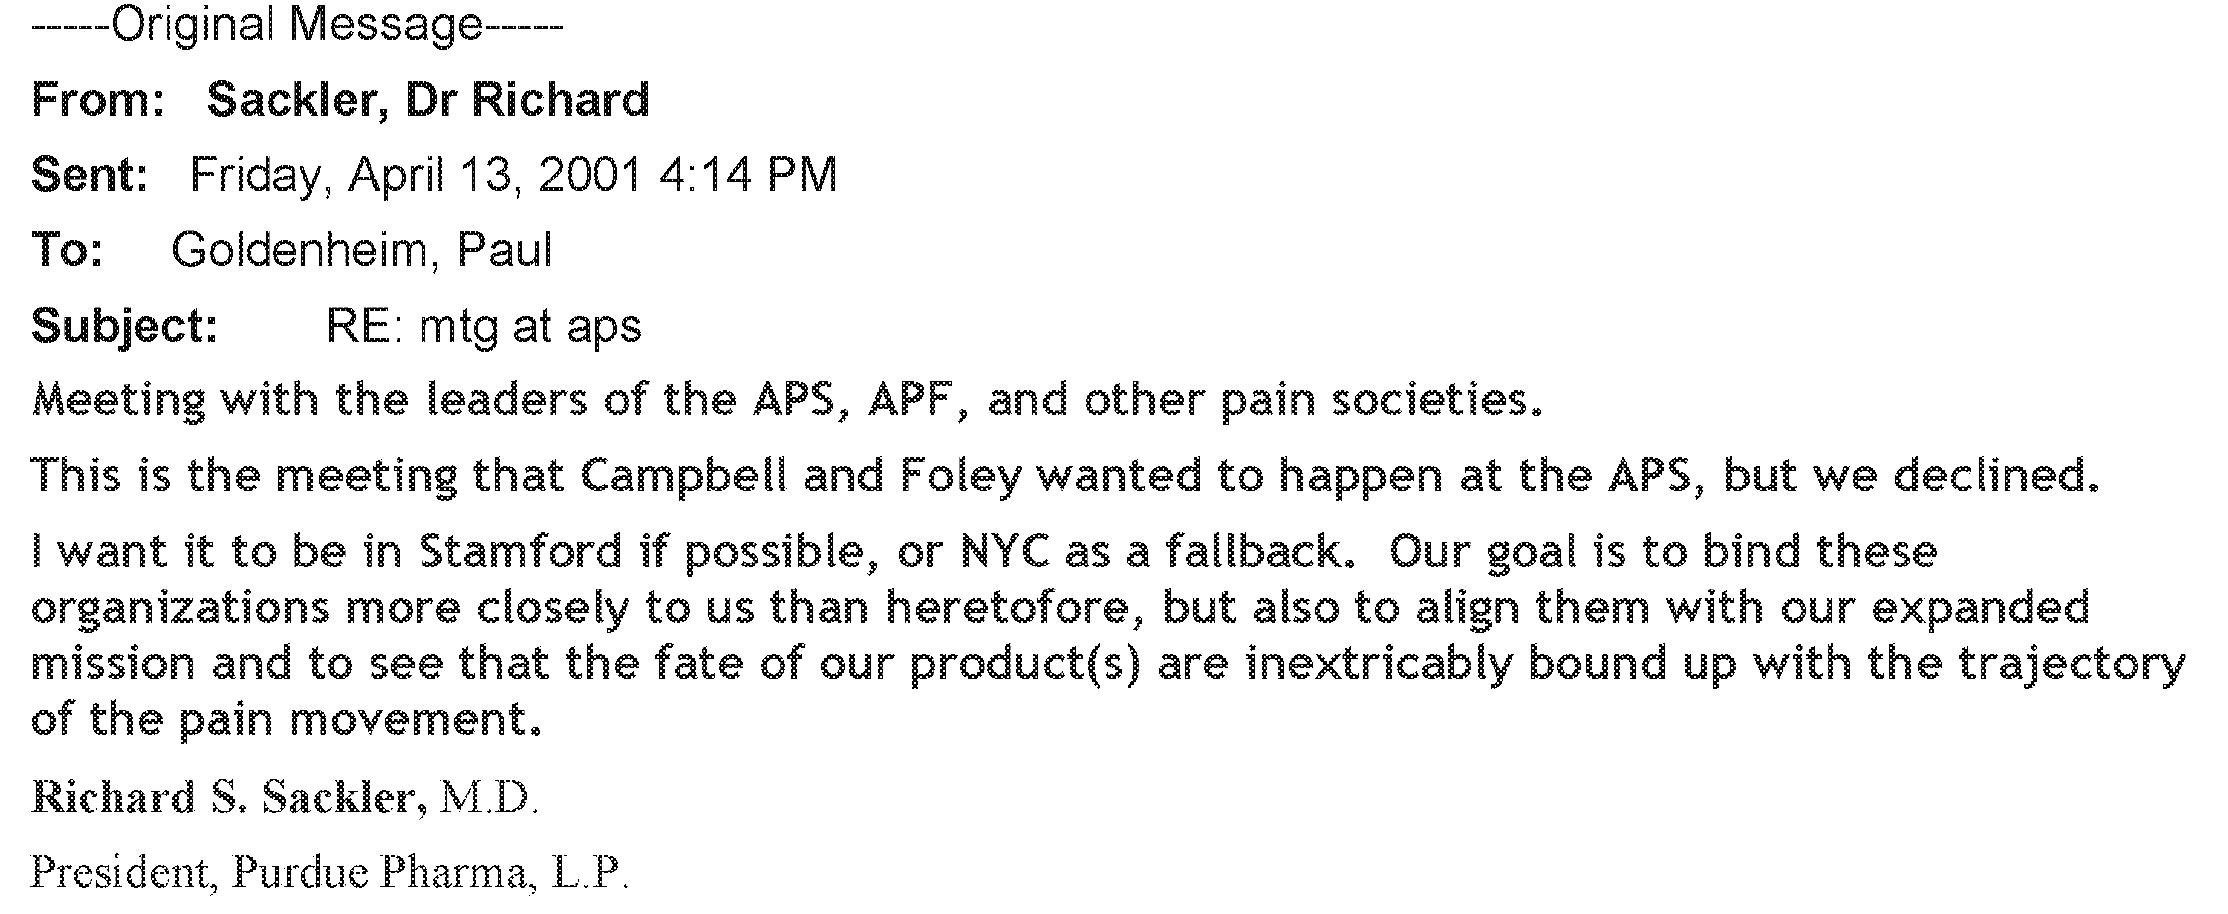The height and width of the screenshot is (914, 2228).
Task: Click the signature "Richard S. Sackler, M.D."
Action: 285,798
